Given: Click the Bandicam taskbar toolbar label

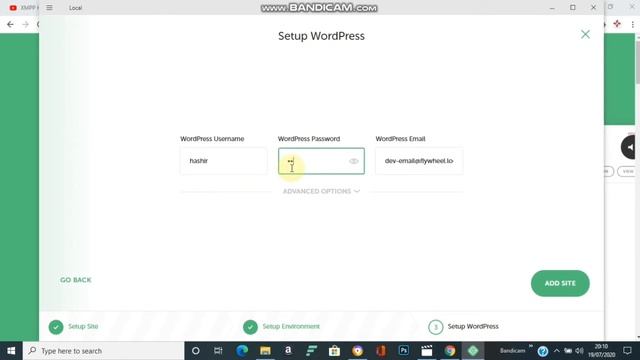Looking at the screenshot, I should coord(513,351).
